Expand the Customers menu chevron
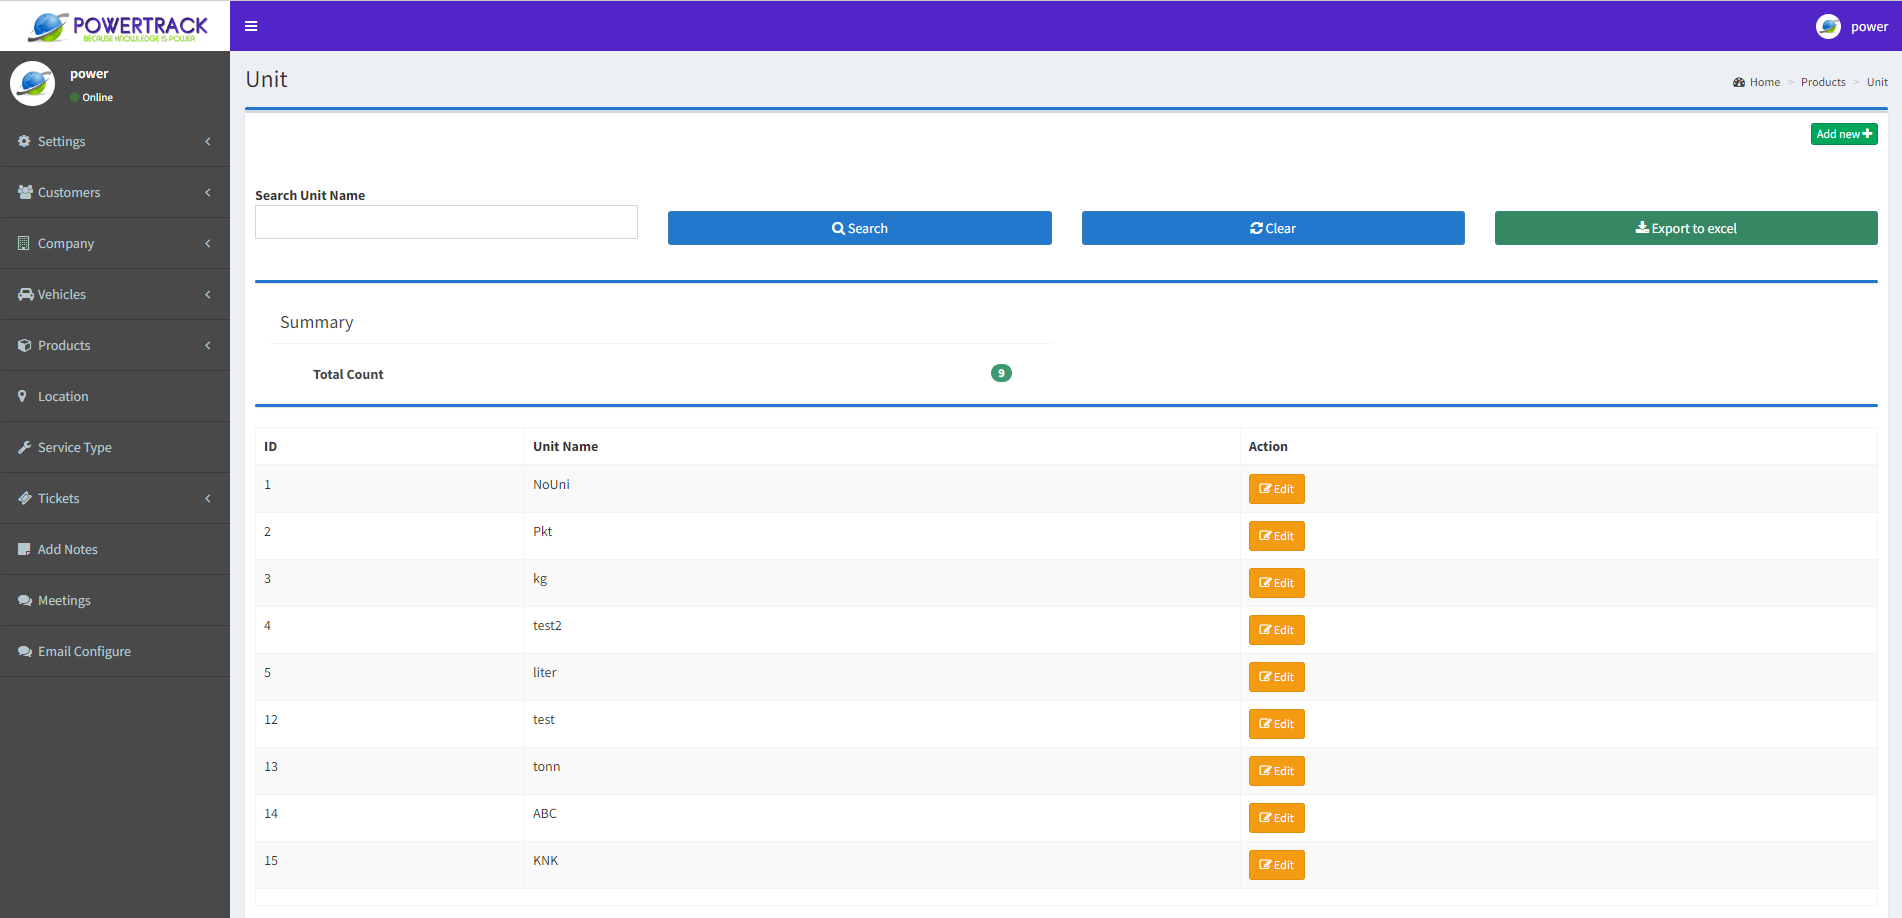Viewport: 1902px width, 918px height. tap(208, 192)
